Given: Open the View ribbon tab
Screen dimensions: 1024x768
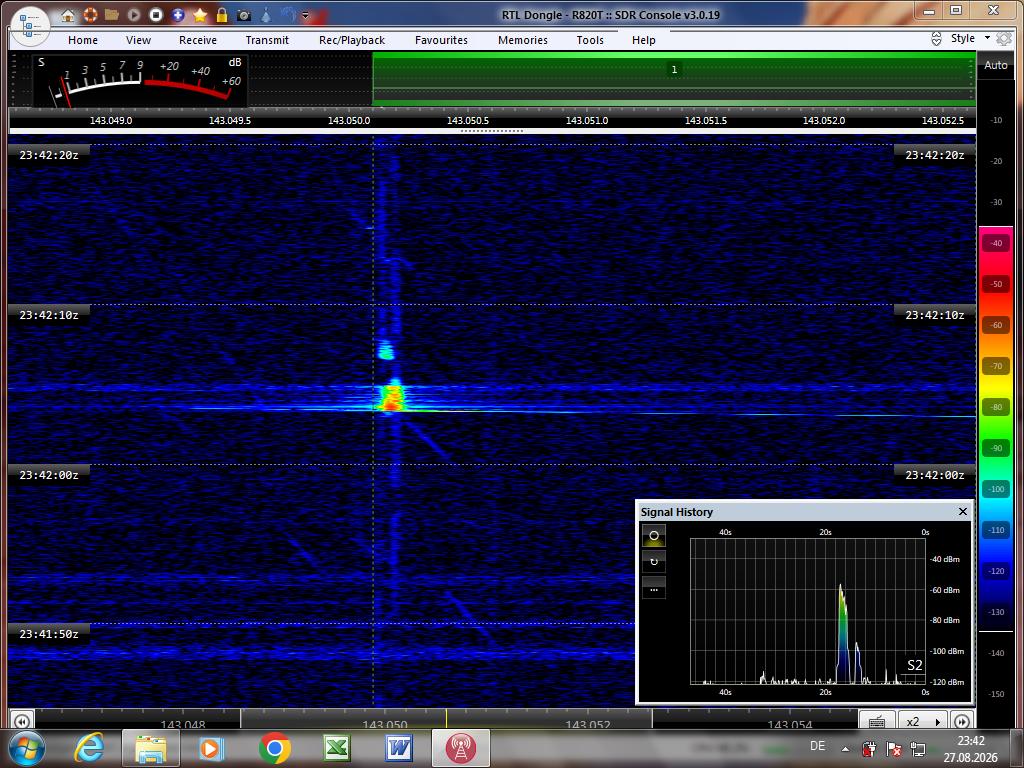Looking at the screenshot, I should point(138,40).
